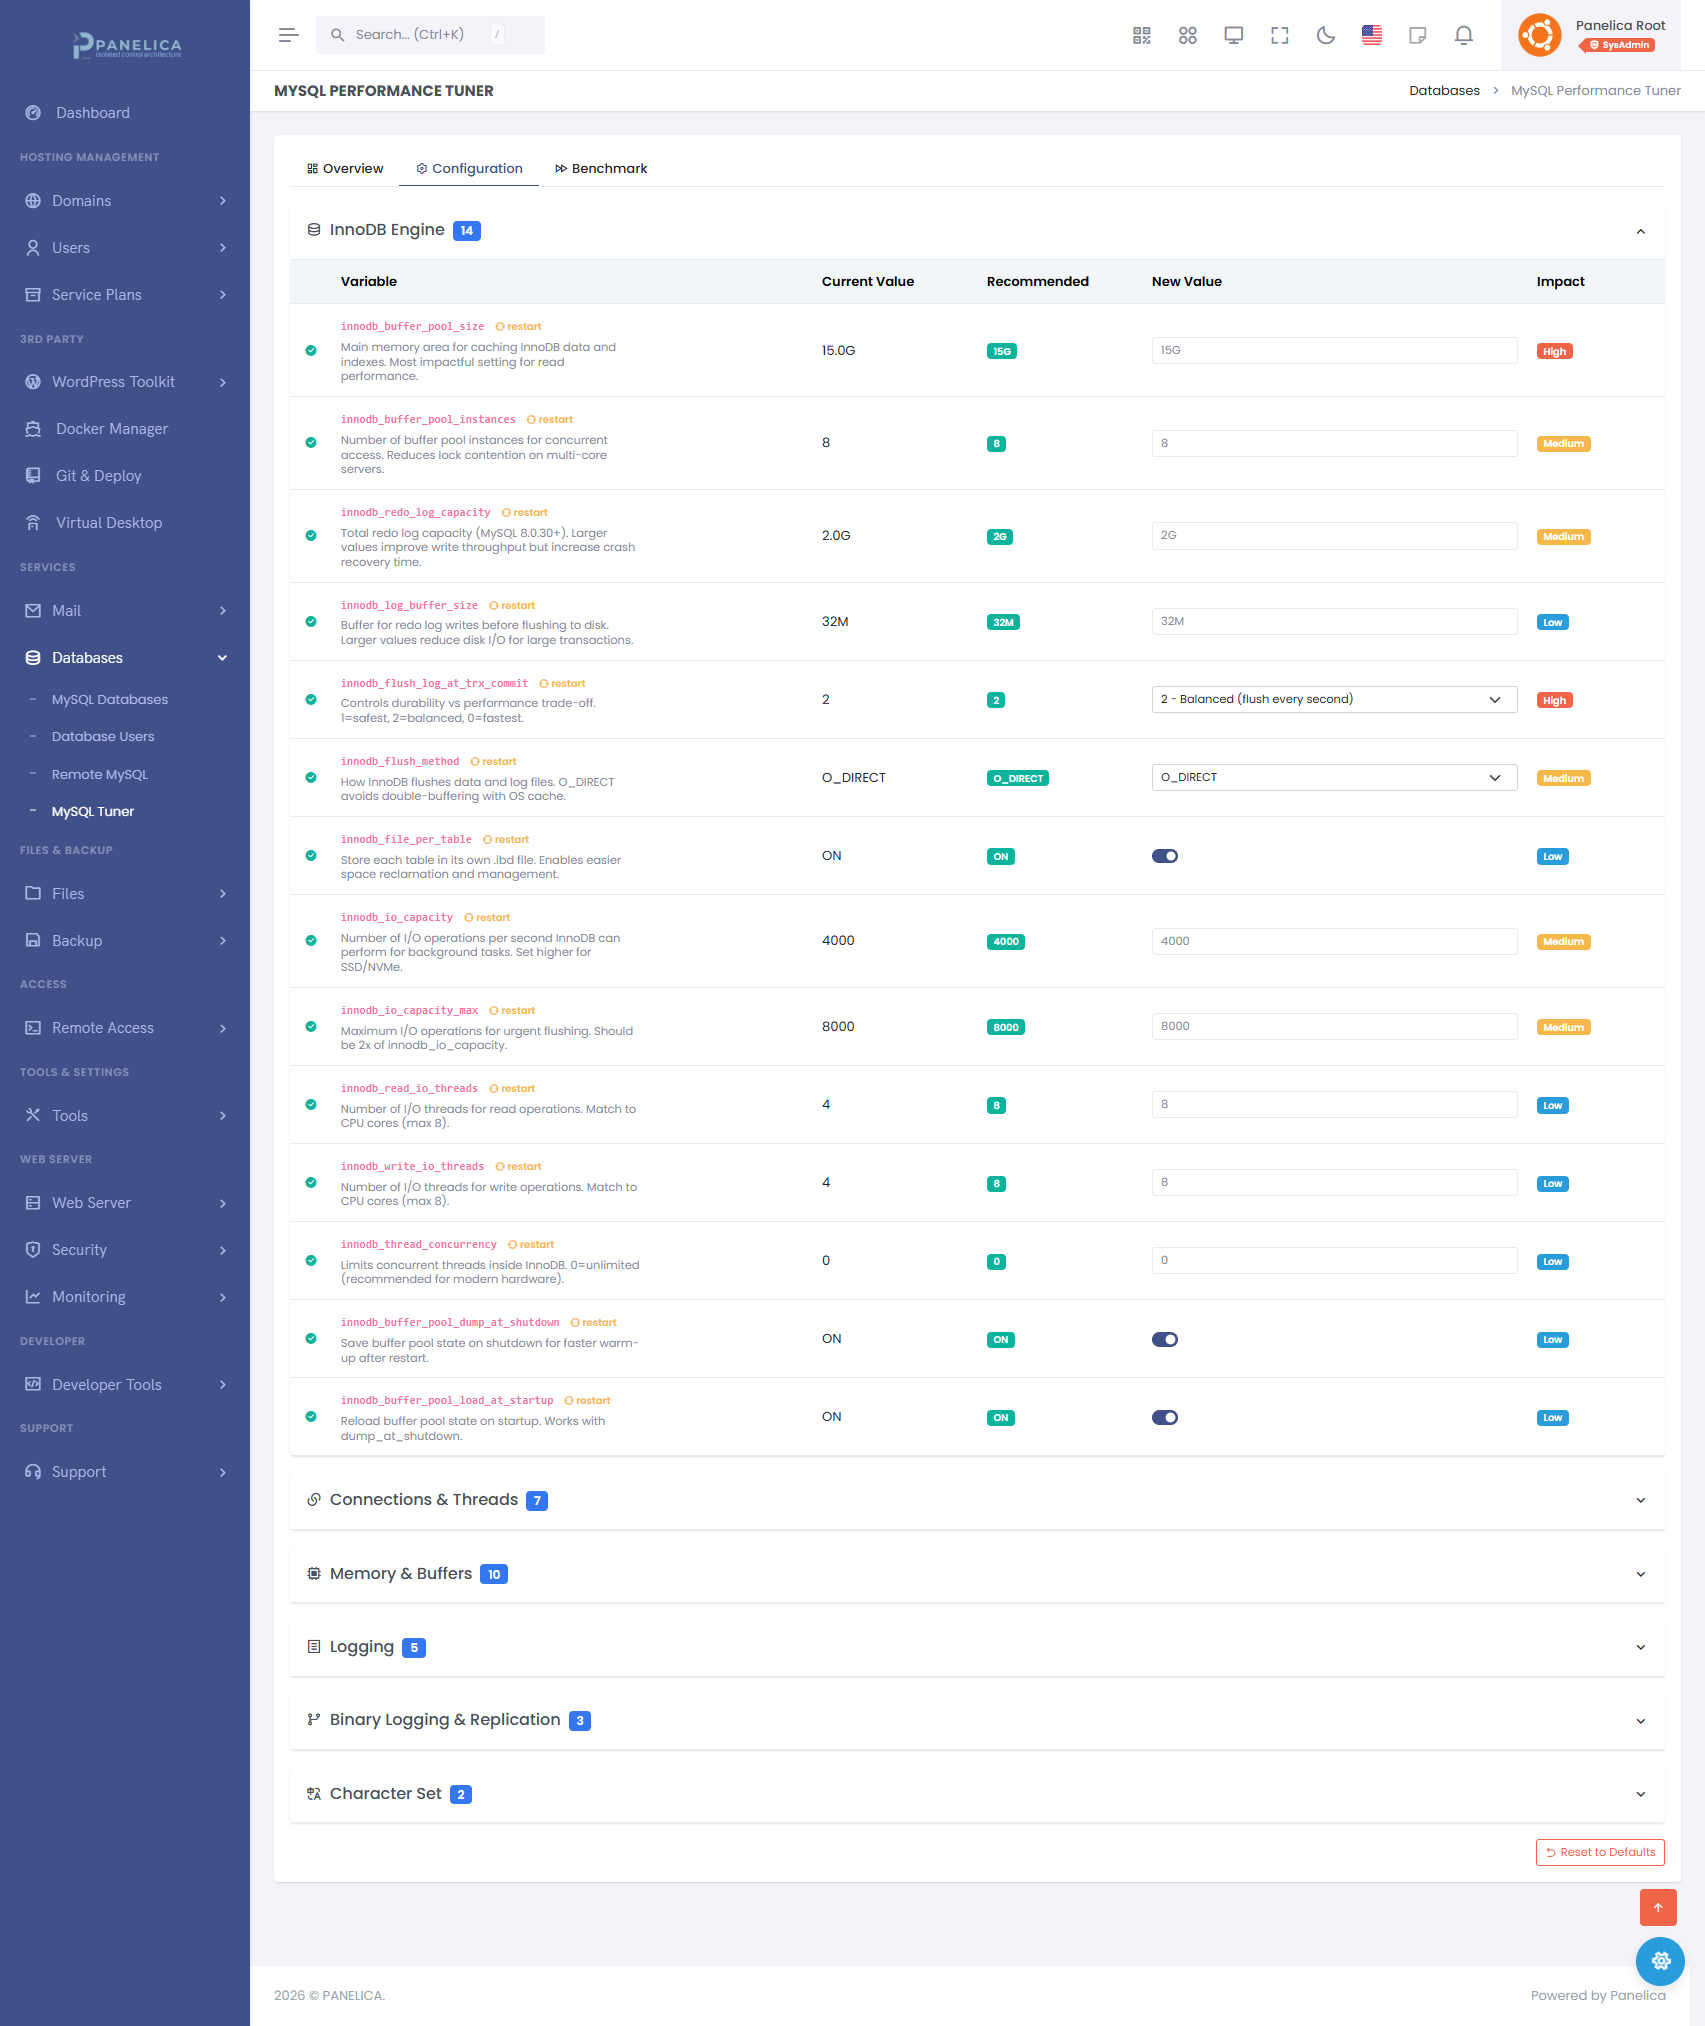This screenshot has width=1705, height=2026.
Task: Enter fullscreen with the expand icon
Action: [x=1279, y=35]
